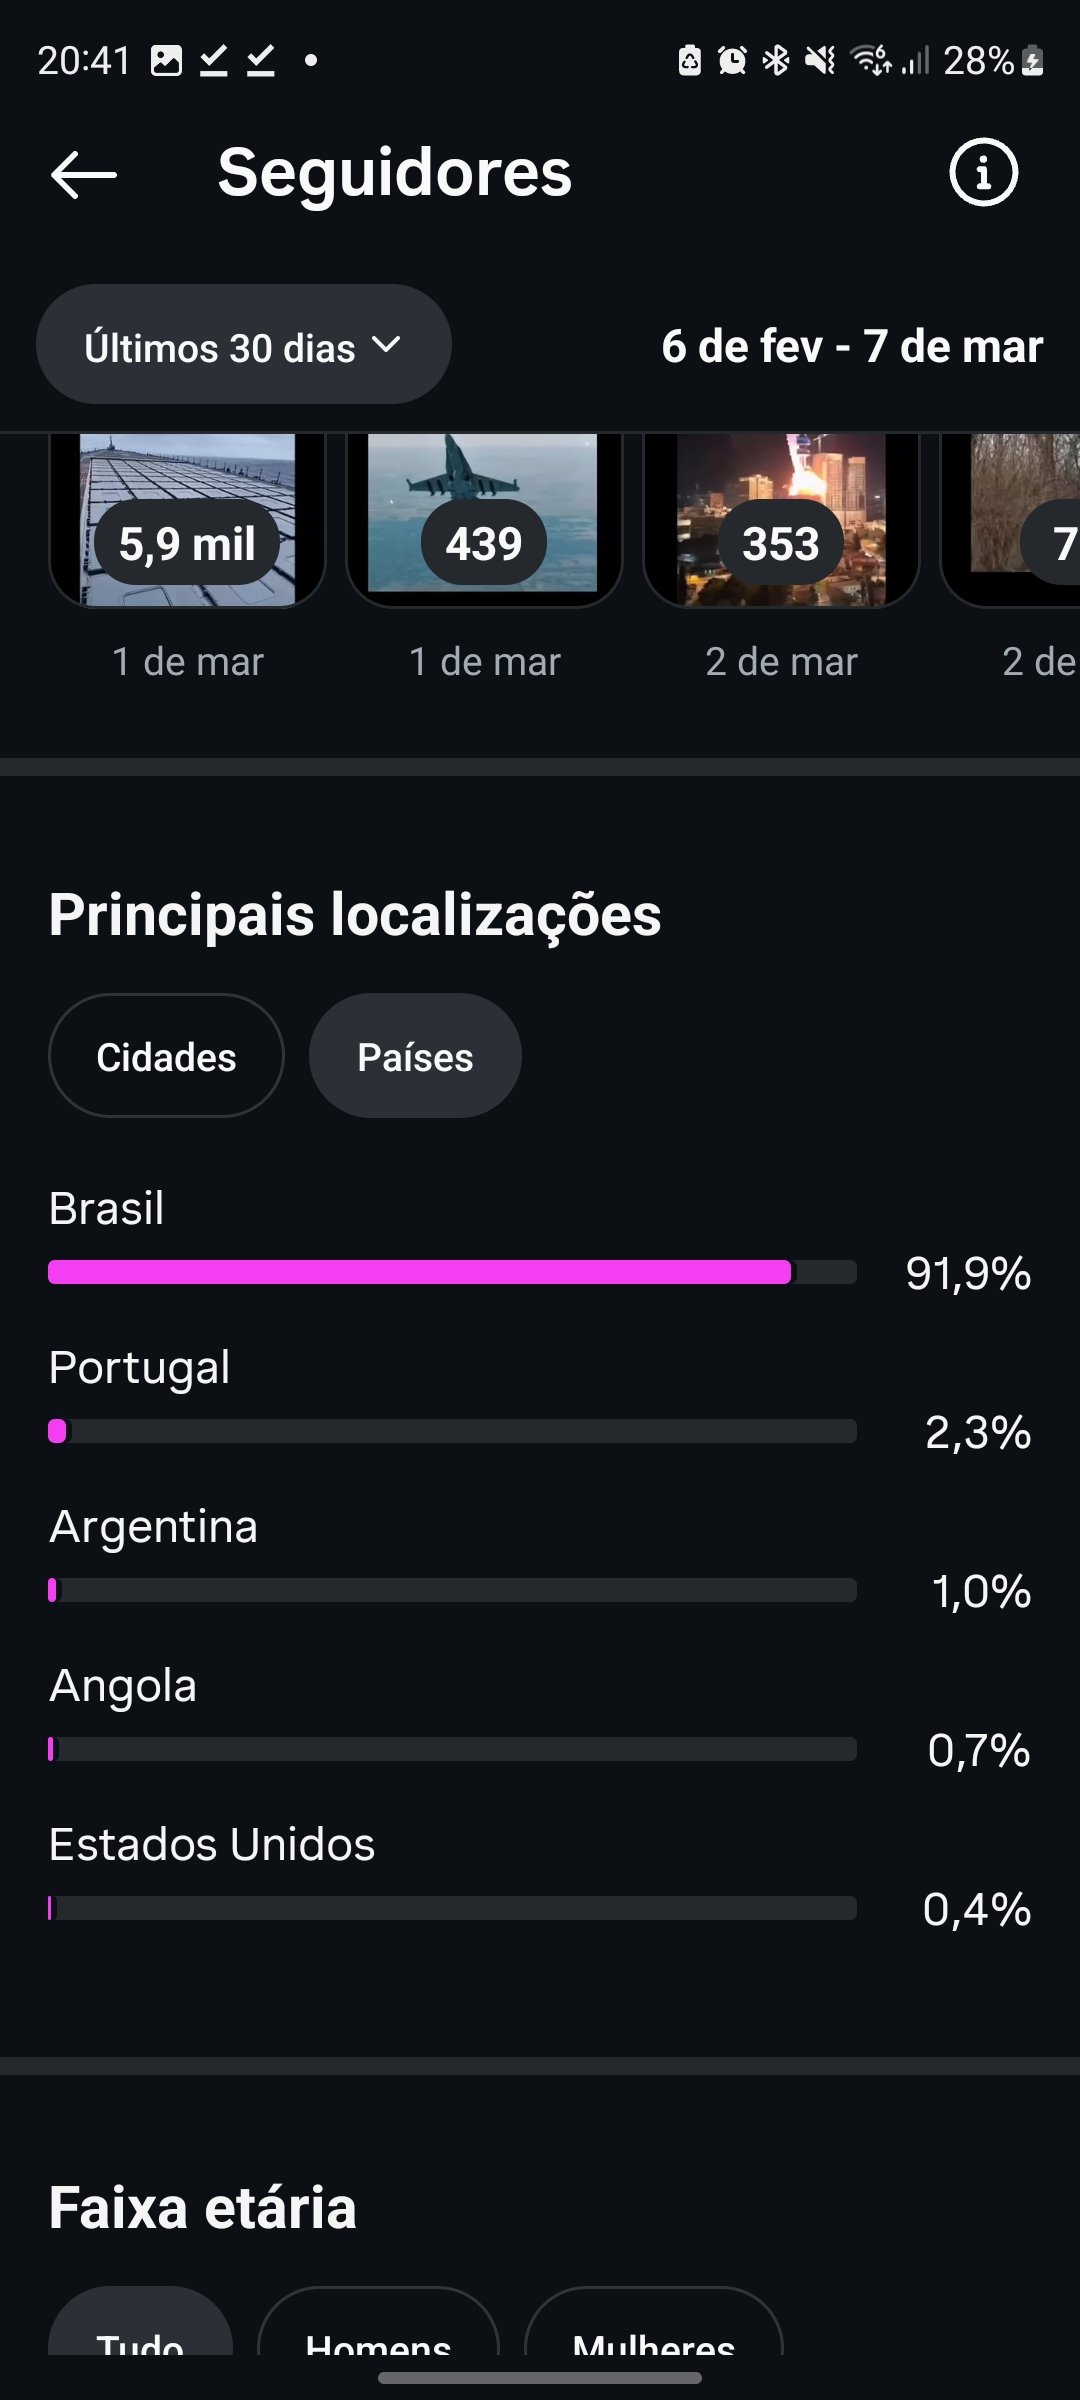Viewport: 1080px width, 2400px height.
Task: Tap the picture notification icon
Action: [166, 61]
